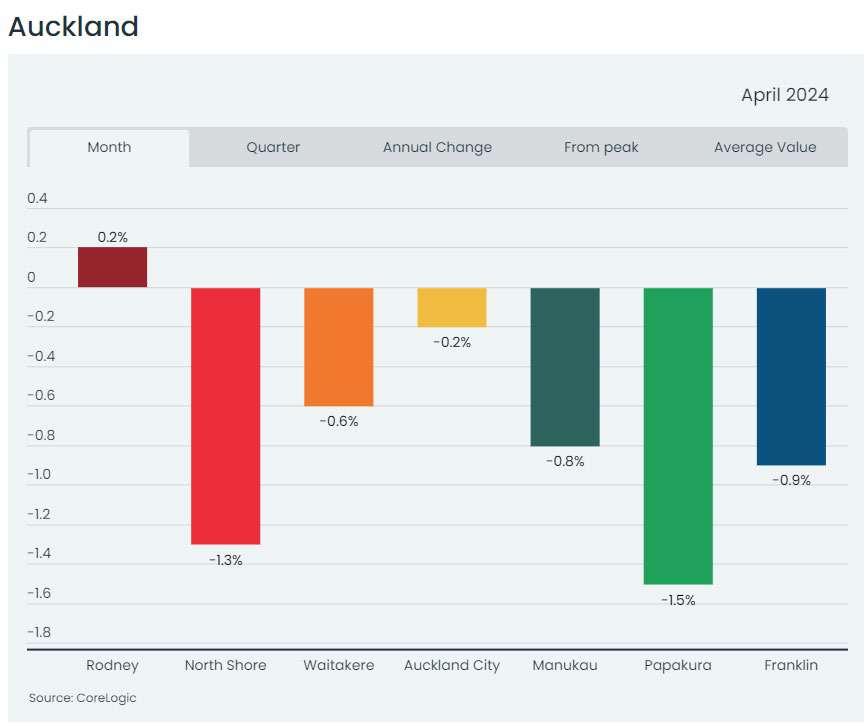Click the Source: CoreLogic text

click(82, 698)
